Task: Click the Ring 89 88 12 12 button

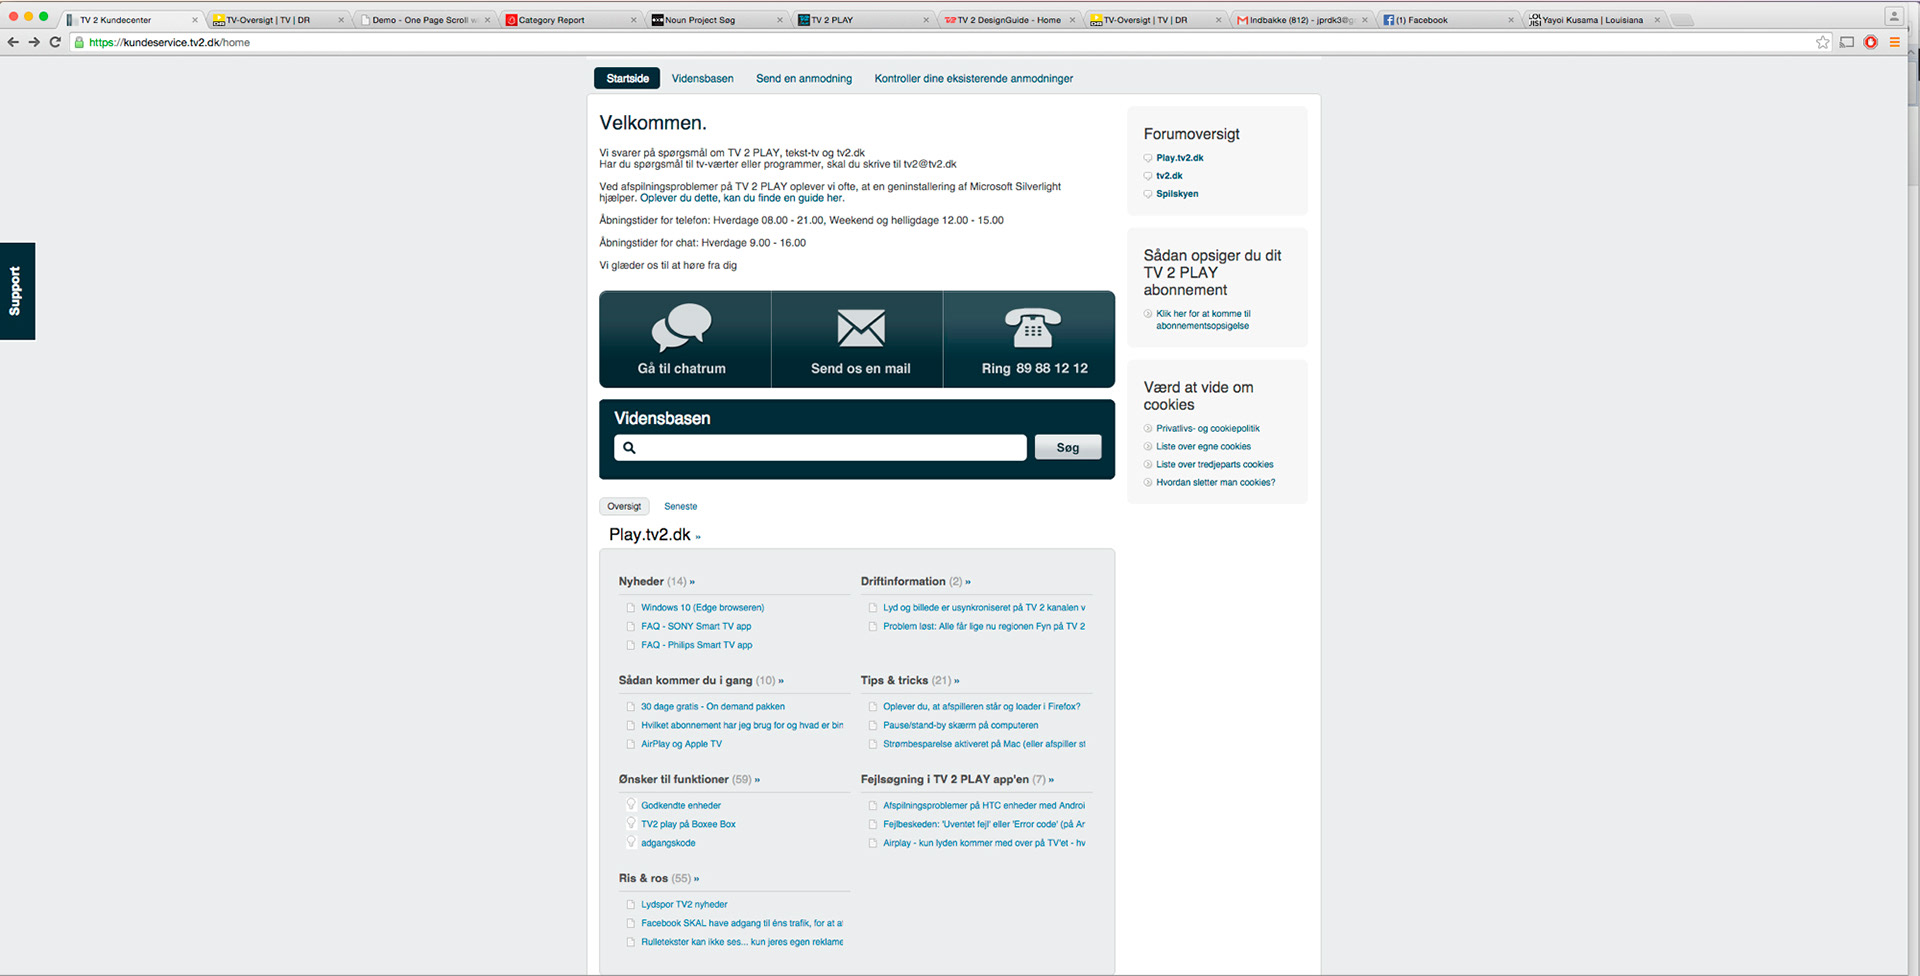Action: pos(1029,339)
